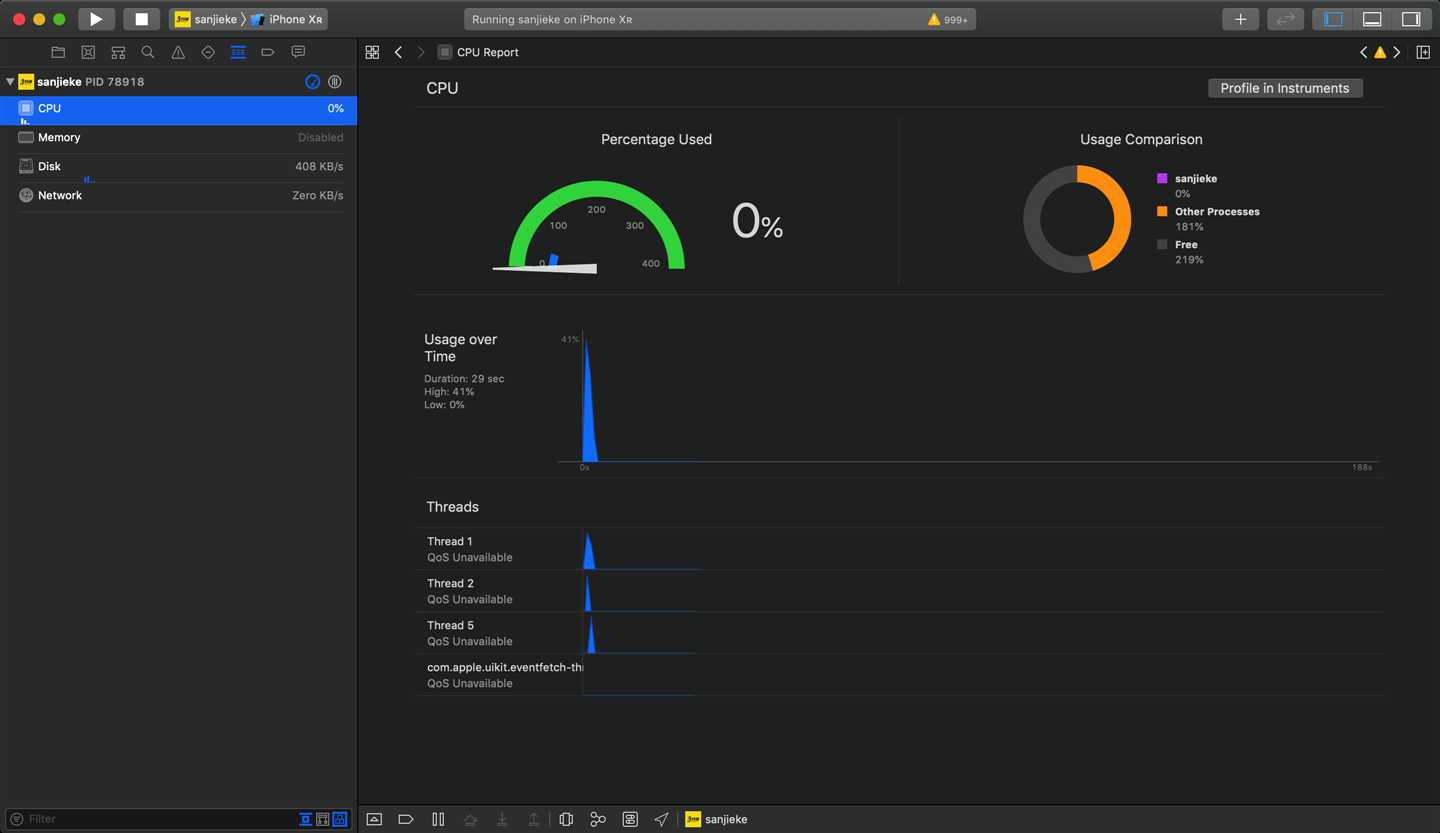Screen dimensions: 1440x833
Task: Click the Thread 5 row
Action: pyautogui.click(x=900, y=633)
